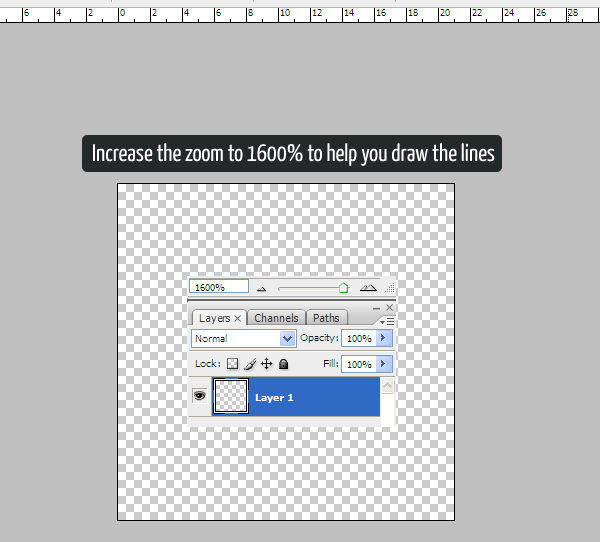
Task: Select the Layer 1 name row
Action: click(296, 397)
